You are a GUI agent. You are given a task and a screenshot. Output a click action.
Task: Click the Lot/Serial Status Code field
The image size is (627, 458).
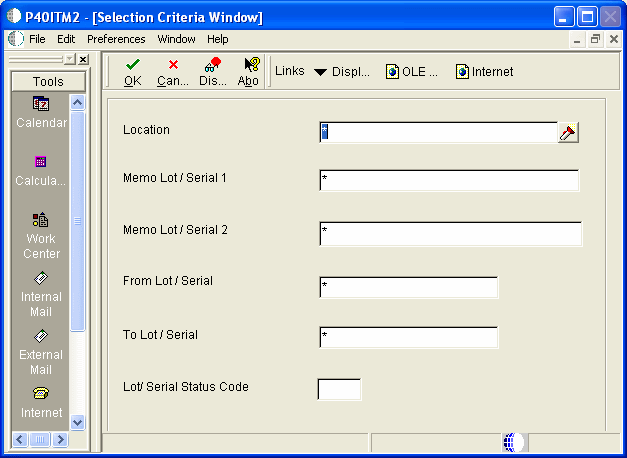(x=339, y=390)
